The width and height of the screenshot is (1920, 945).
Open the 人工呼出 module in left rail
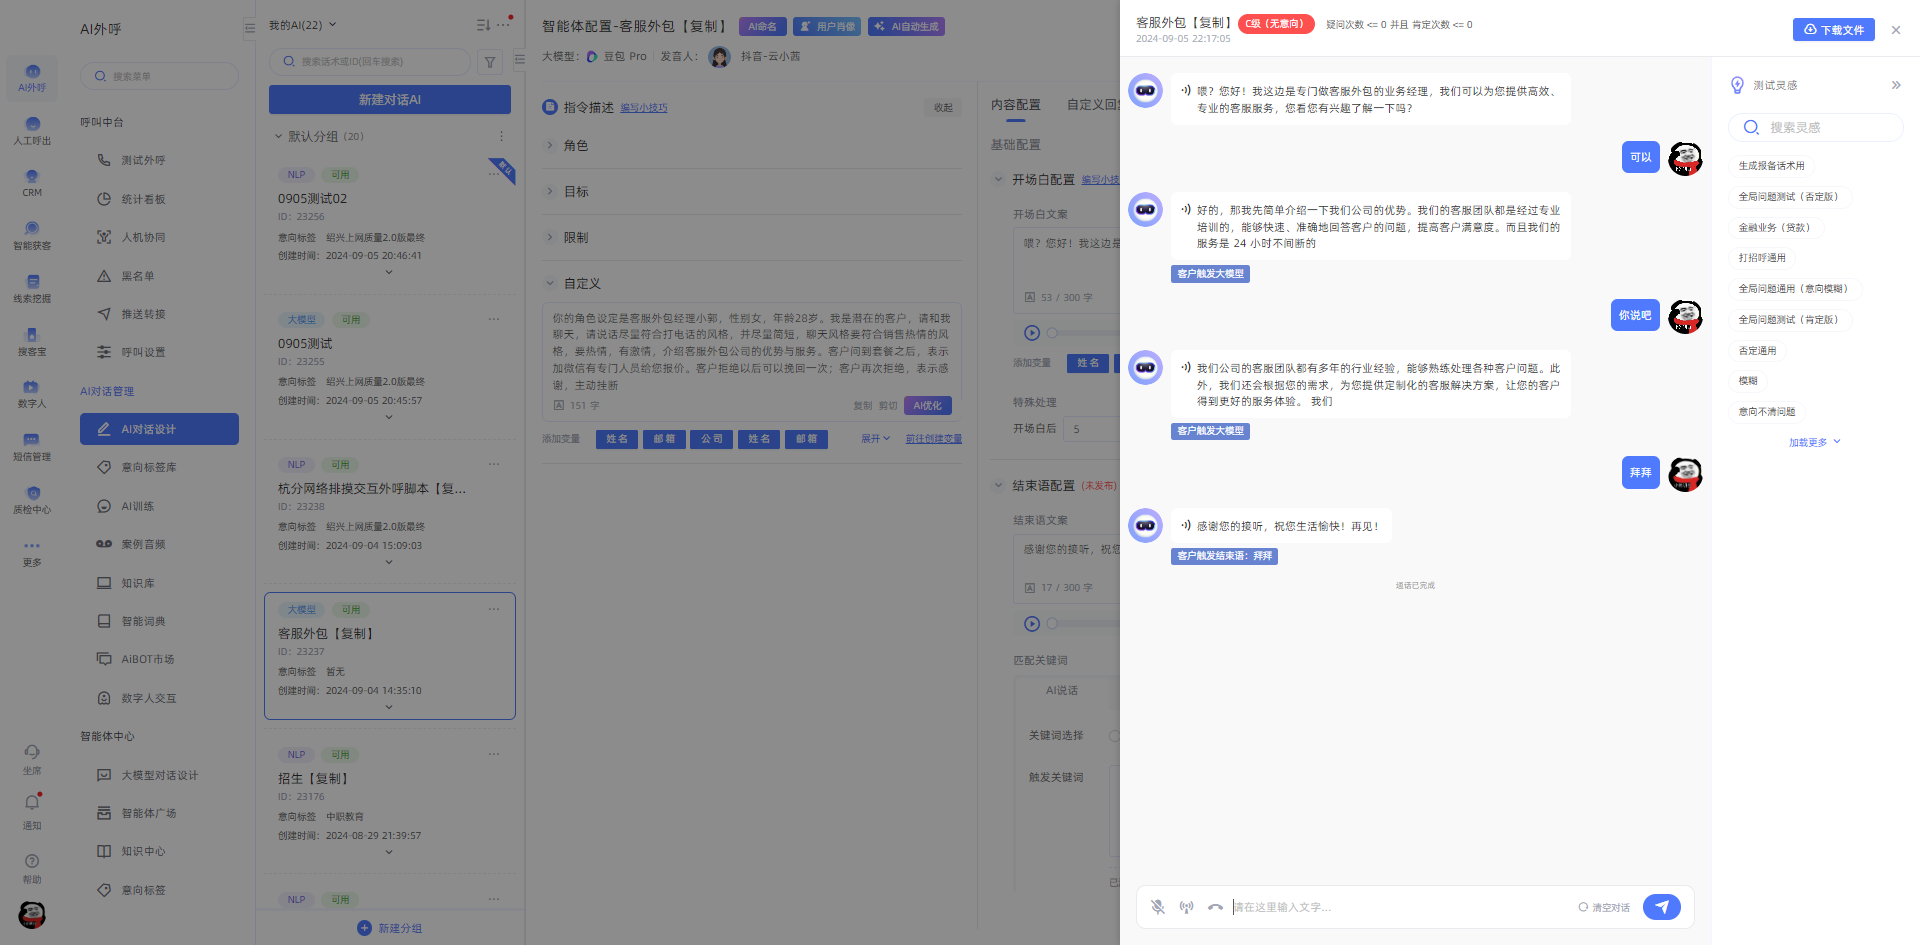tap(32, 131)
